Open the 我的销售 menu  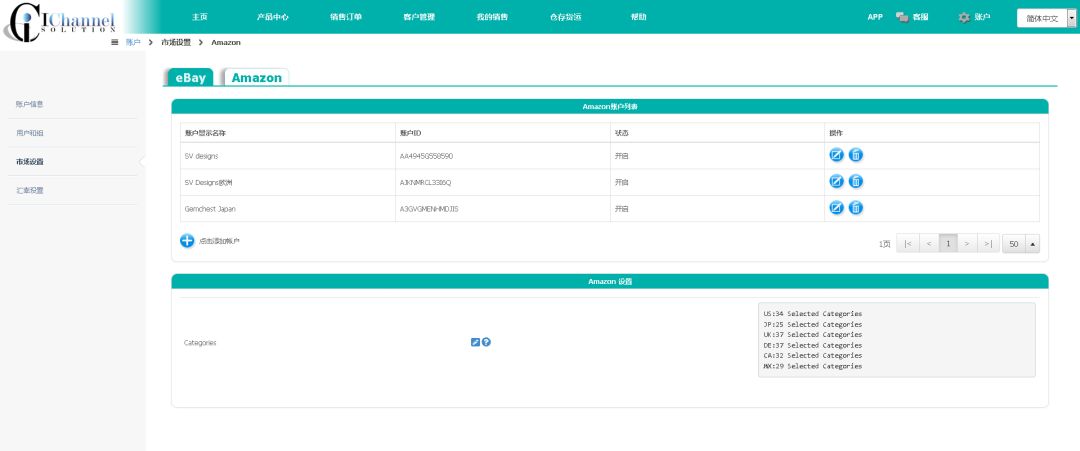click(x=492, y=17)
